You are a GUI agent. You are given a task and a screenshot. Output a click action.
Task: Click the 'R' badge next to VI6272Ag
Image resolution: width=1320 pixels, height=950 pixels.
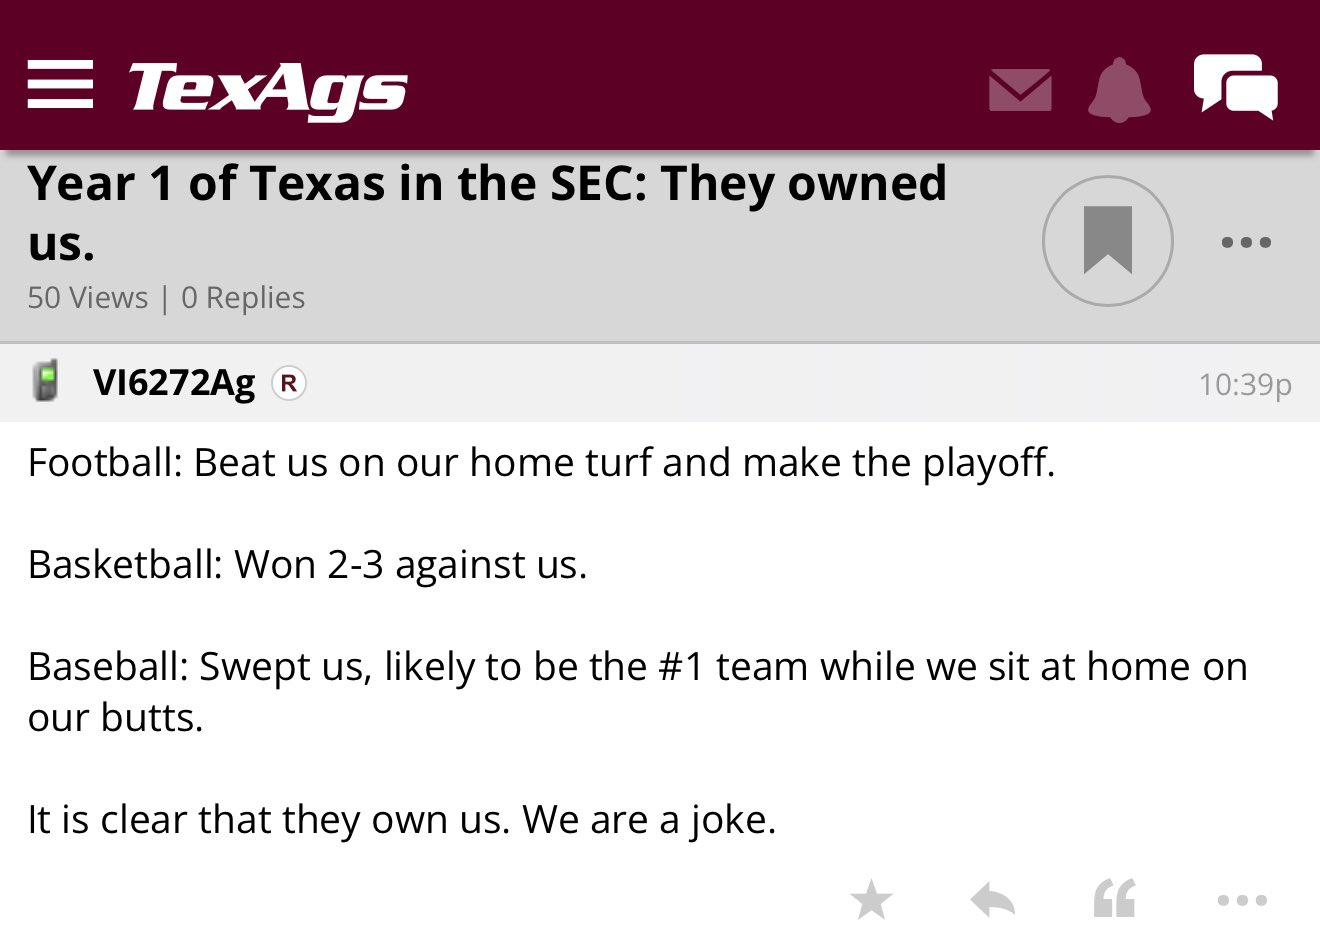[x=289, y=383]
